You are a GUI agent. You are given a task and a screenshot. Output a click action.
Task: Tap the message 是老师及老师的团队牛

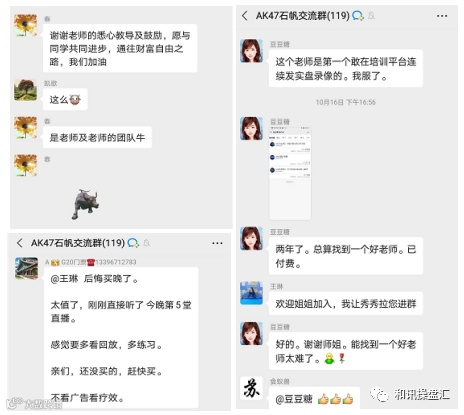97,137
